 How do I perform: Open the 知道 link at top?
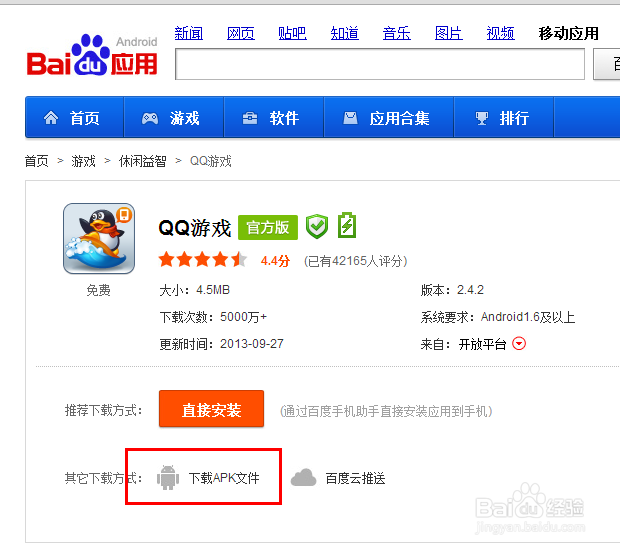(345, 33)
